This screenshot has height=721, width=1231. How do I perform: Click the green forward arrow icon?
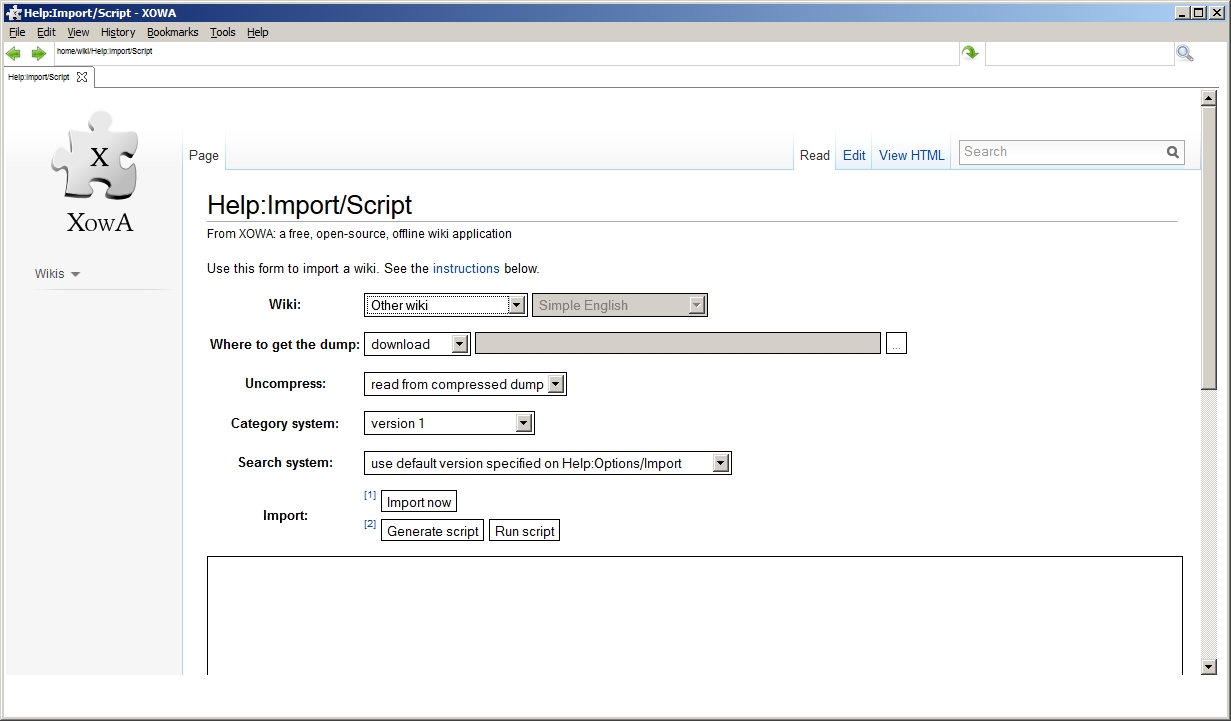point(39,53)
